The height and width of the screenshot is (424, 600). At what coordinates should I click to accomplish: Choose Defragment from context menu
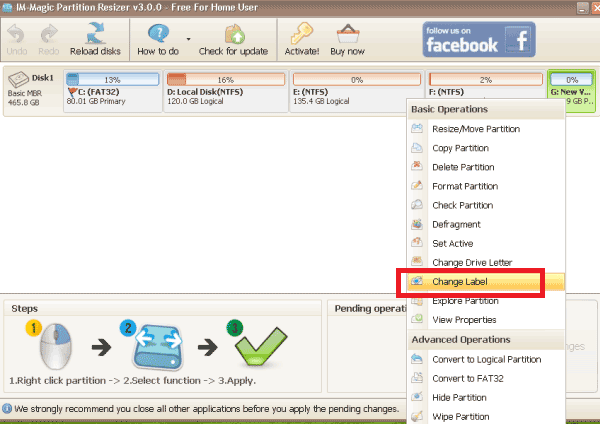pos(486,225)
